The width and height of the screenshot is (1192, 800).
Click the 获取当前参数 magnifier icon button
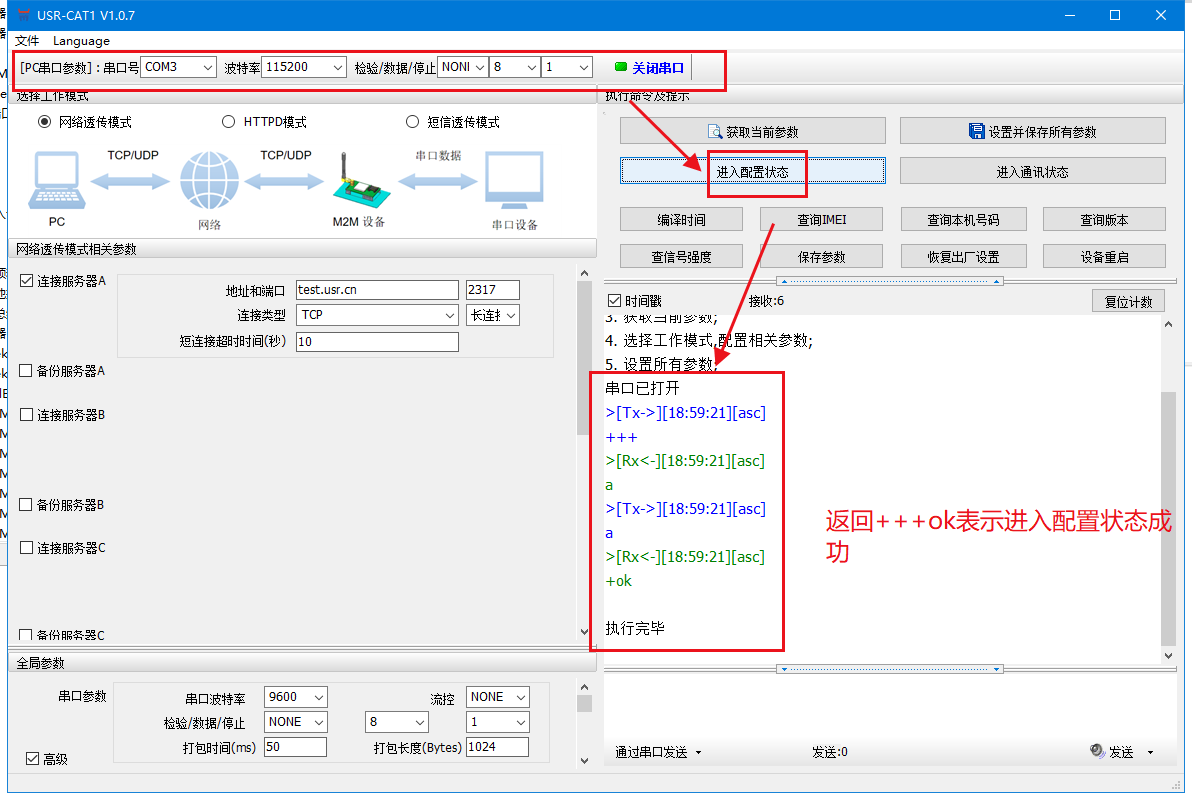click(x=715, y=131)
